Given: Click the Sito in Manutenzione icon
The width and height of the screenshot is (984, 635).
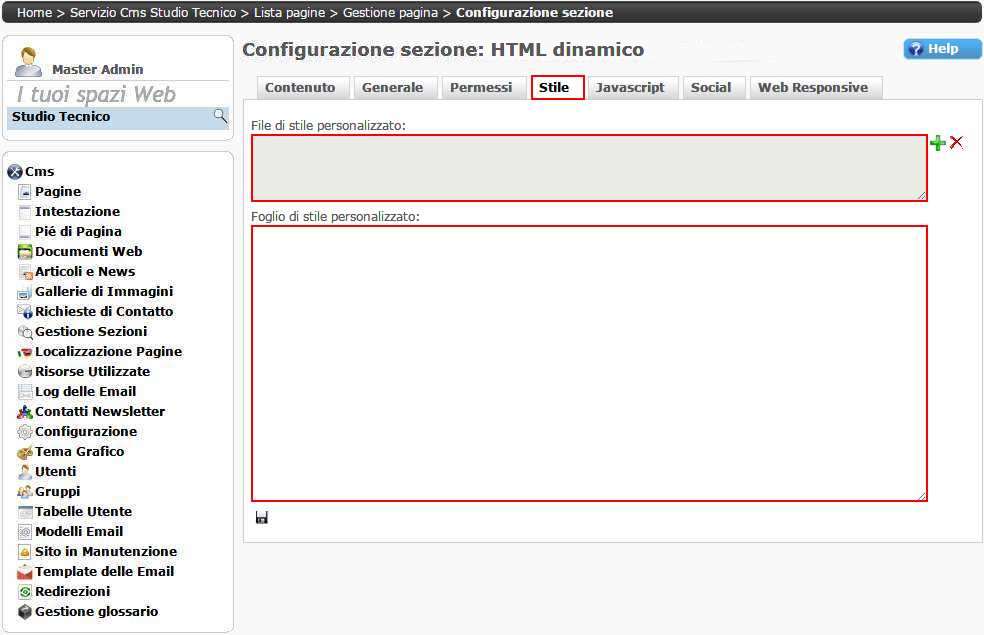Looking at the screenshot, I should [26, 552].
